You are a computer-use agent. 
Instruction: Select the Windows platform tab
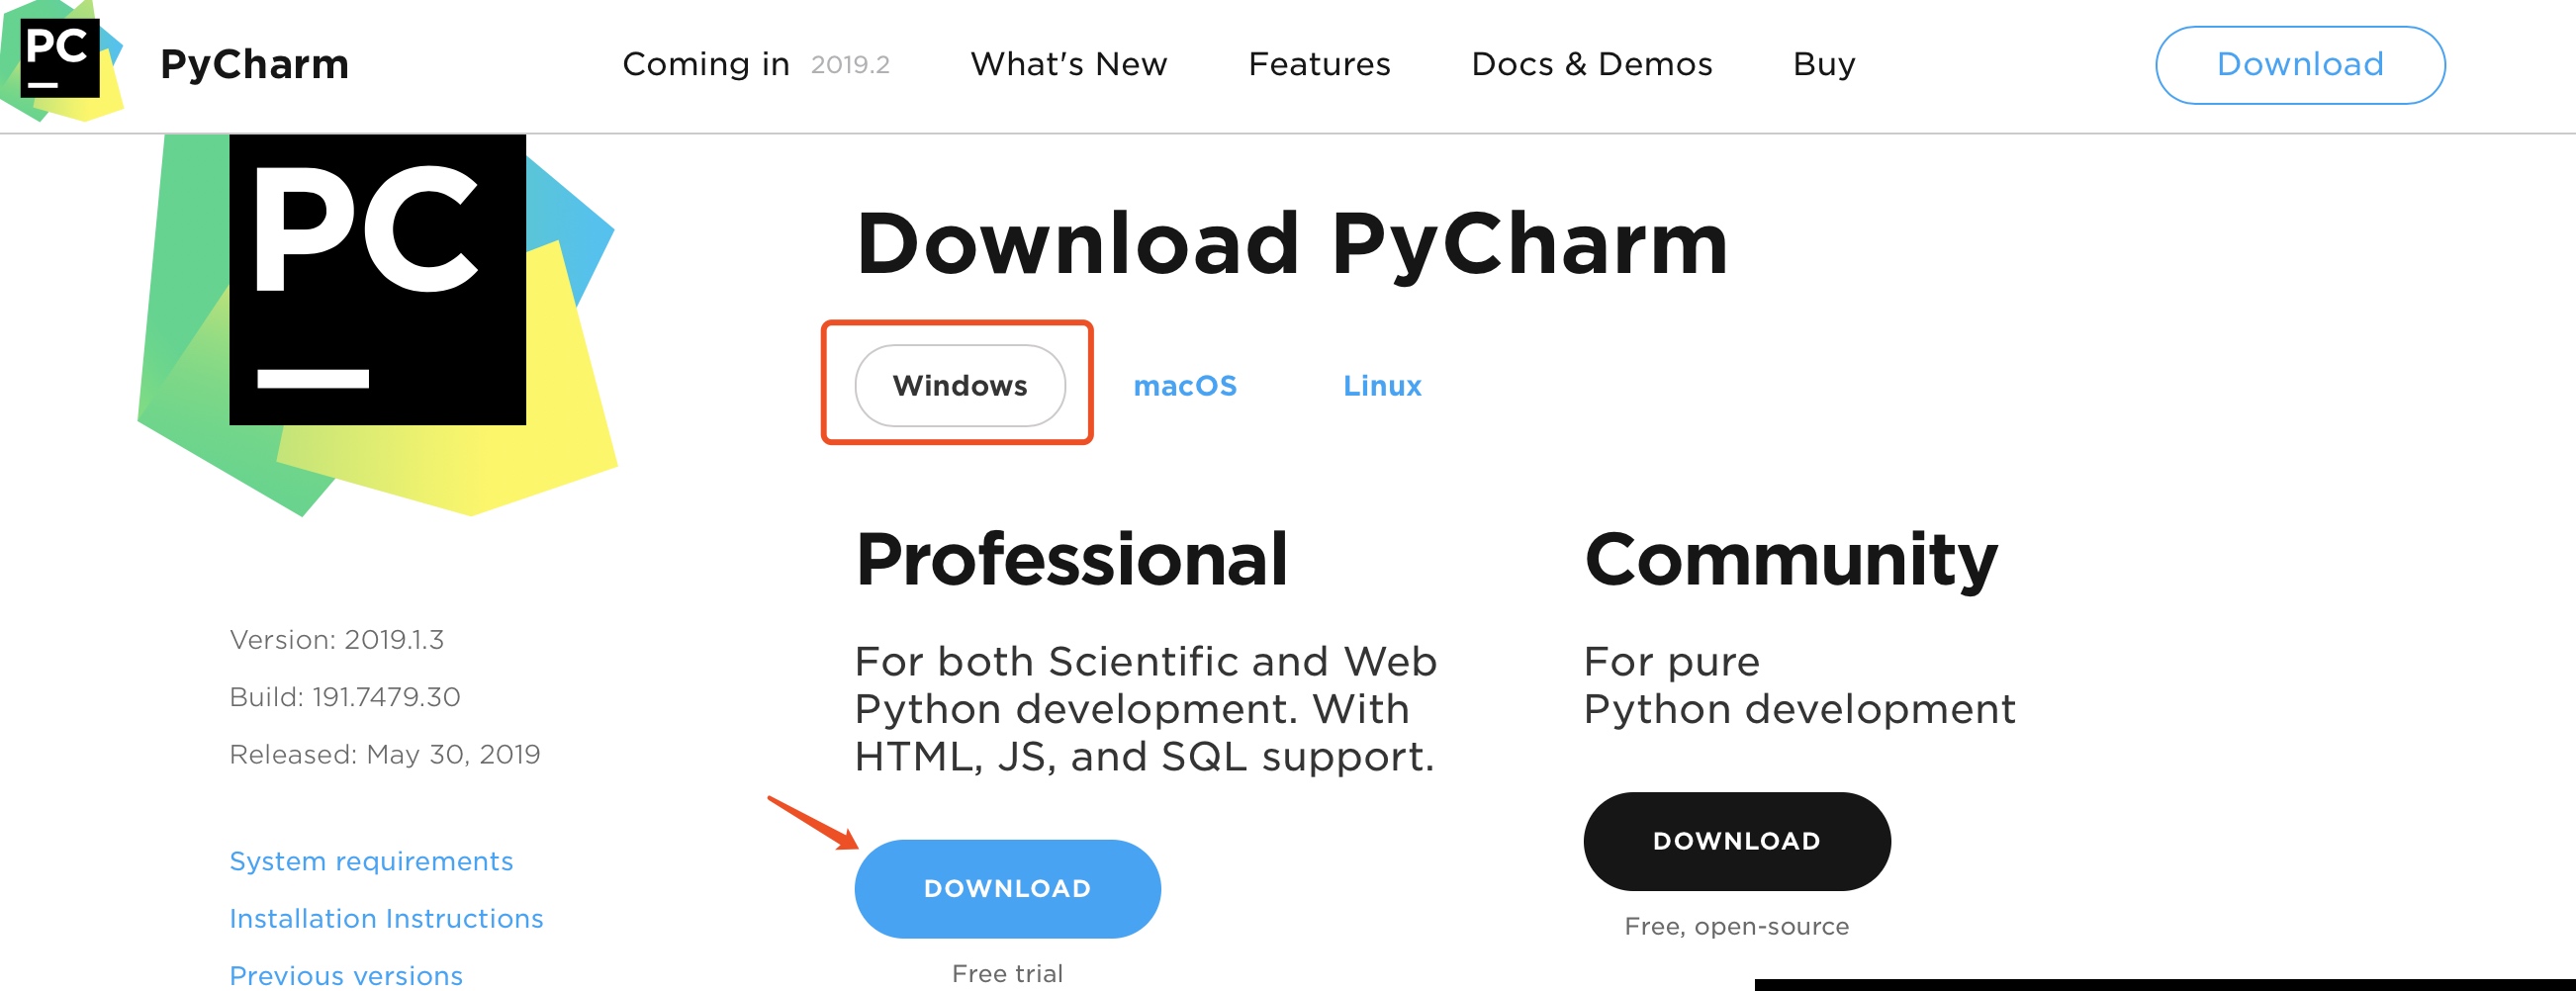(960, 385)
